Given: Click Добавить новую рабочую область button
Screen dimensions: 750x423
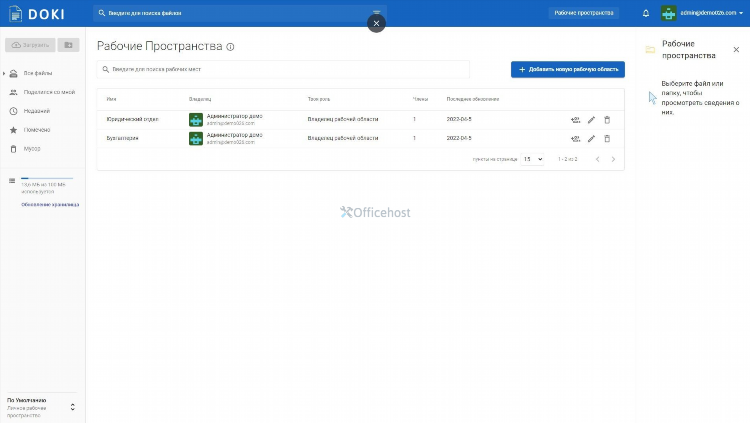Looking at the screenshot, I should (568, 69).
